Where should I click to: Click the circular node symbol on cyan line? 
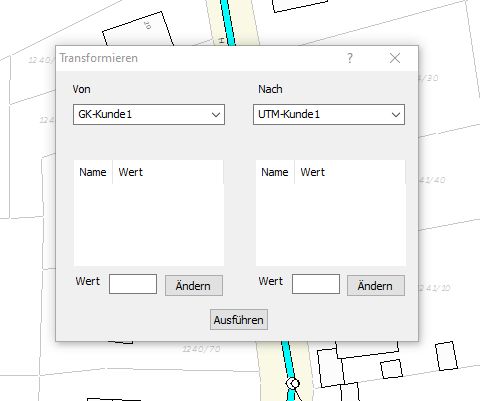(293, 384)
